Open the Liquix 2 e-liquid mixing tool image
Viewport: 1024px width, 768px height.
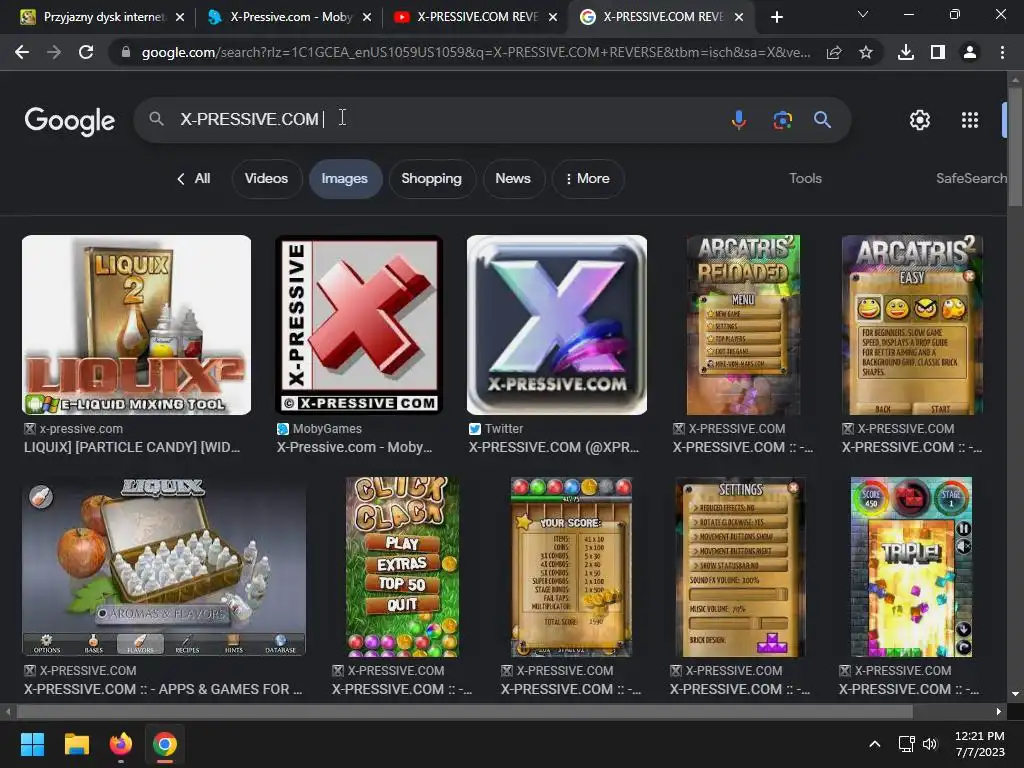[x=136, y=325]
